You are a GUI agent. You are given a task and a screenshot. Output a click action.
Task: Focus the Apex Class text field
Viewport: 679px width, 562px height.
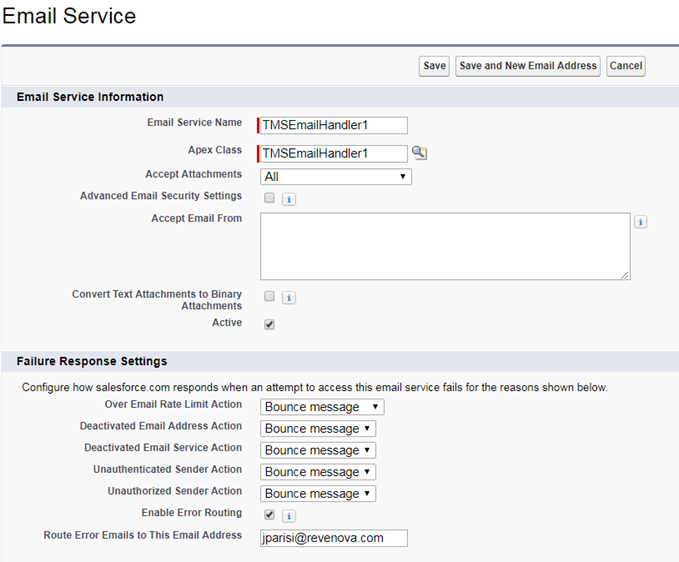(333, 153)
